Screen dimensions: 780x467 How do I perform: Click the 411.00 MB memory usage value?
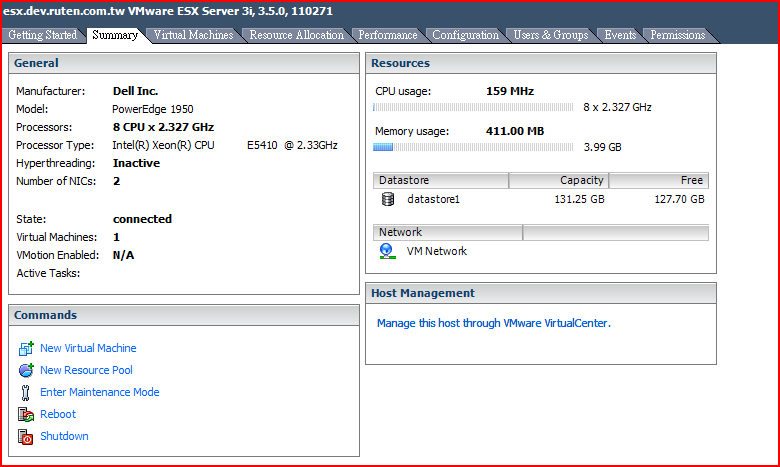tap(515, 131)
